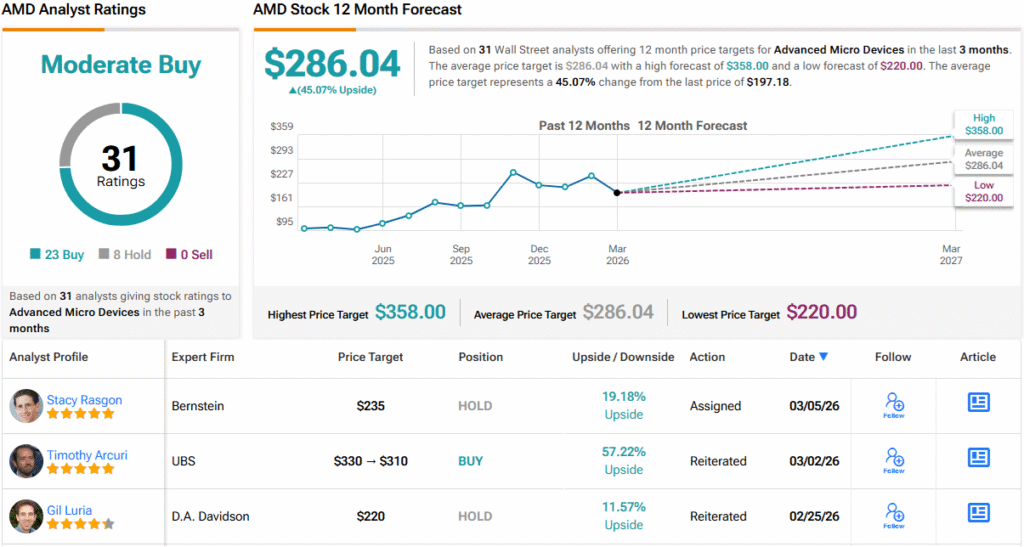Open Timothy Arcuri analyst profile link
The image size is (1024, 547).
tap(87, 455)
